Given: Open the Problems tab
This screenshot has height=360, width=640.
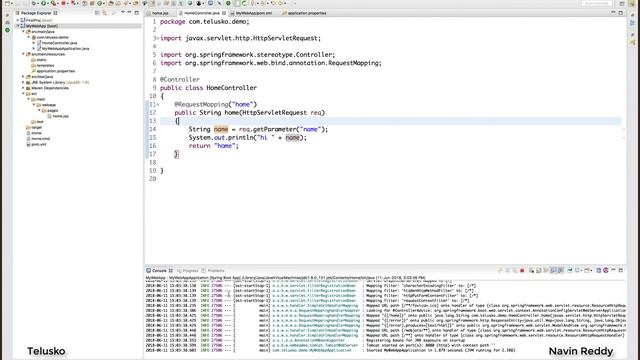Looking at the screenshot, I should [216, 271].
